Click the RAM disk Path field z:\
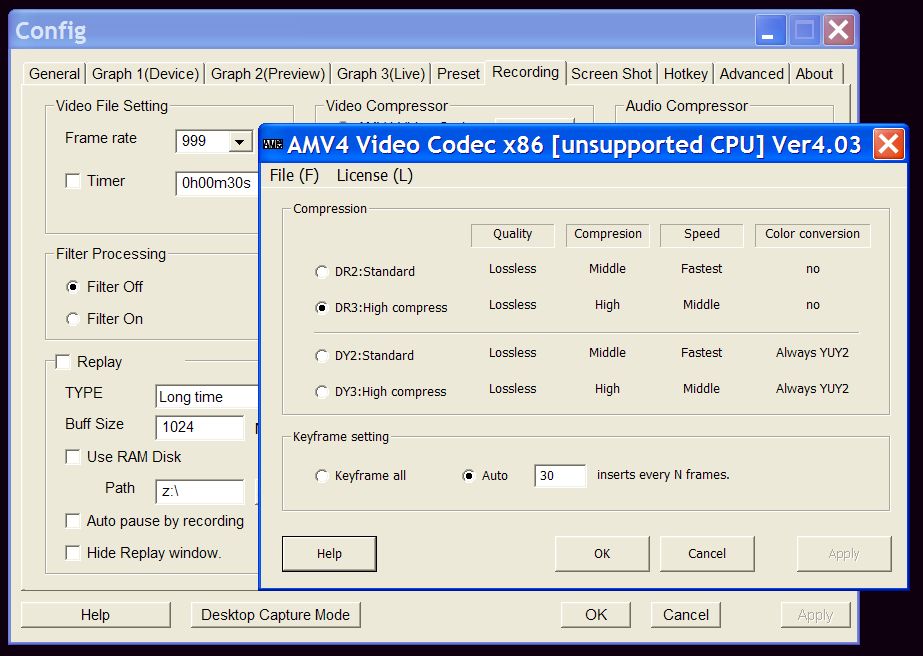The width and height of the screenshot is (923, 656). pos(200,491)
